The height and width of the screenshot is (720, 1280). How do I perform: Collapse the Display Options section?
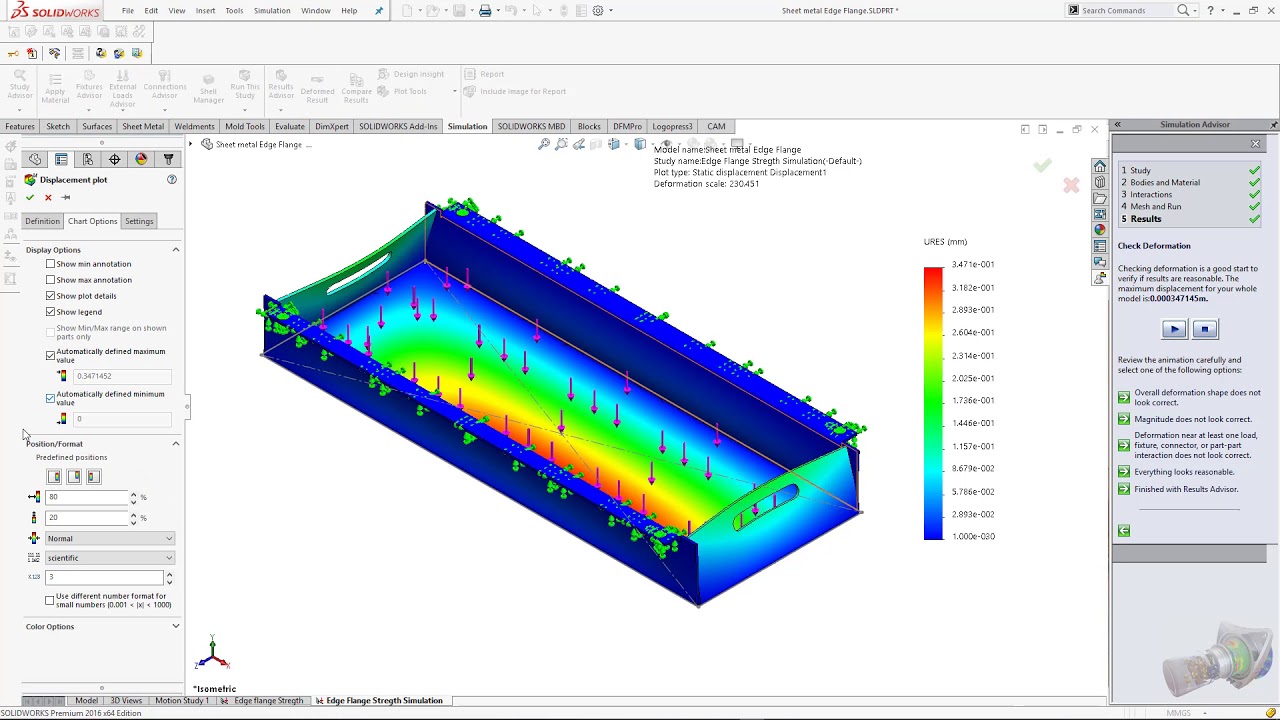(176, 250)
